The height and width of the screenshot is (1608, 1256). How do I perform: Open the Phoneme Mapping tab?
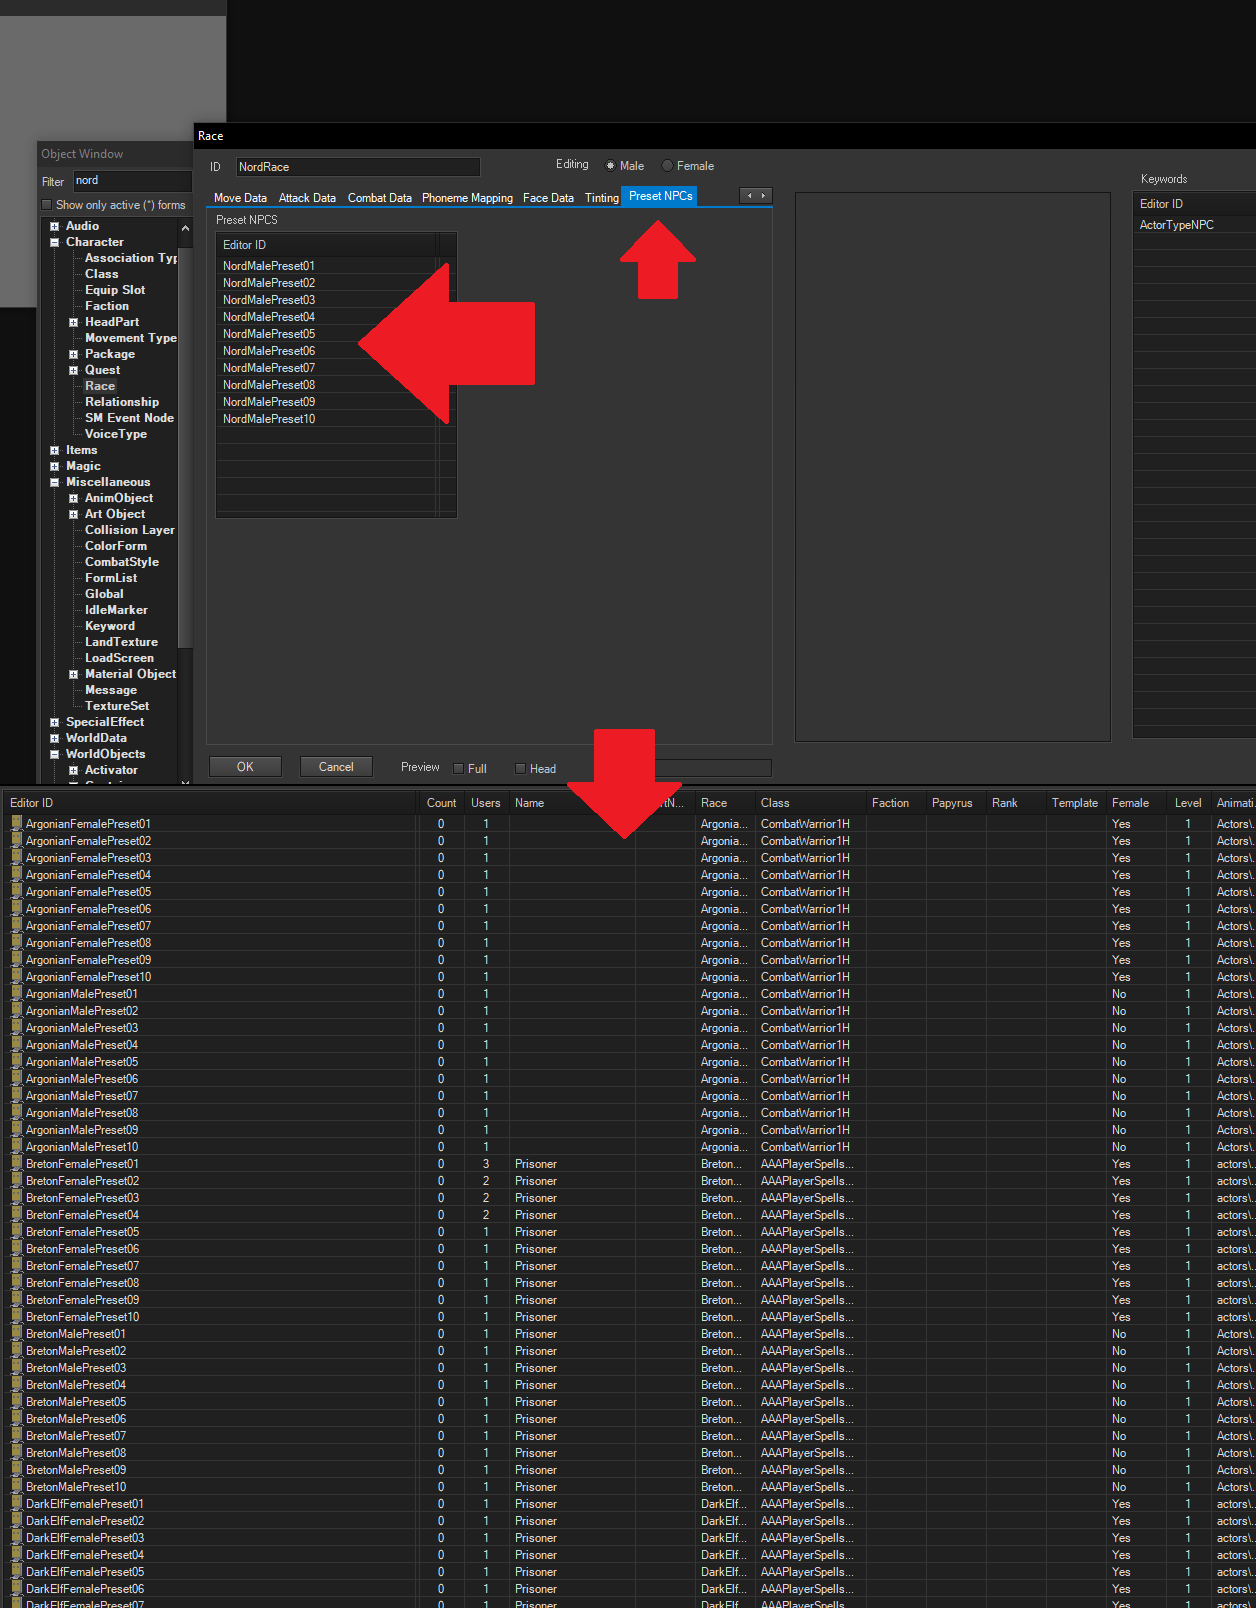(x=467, y=198)
